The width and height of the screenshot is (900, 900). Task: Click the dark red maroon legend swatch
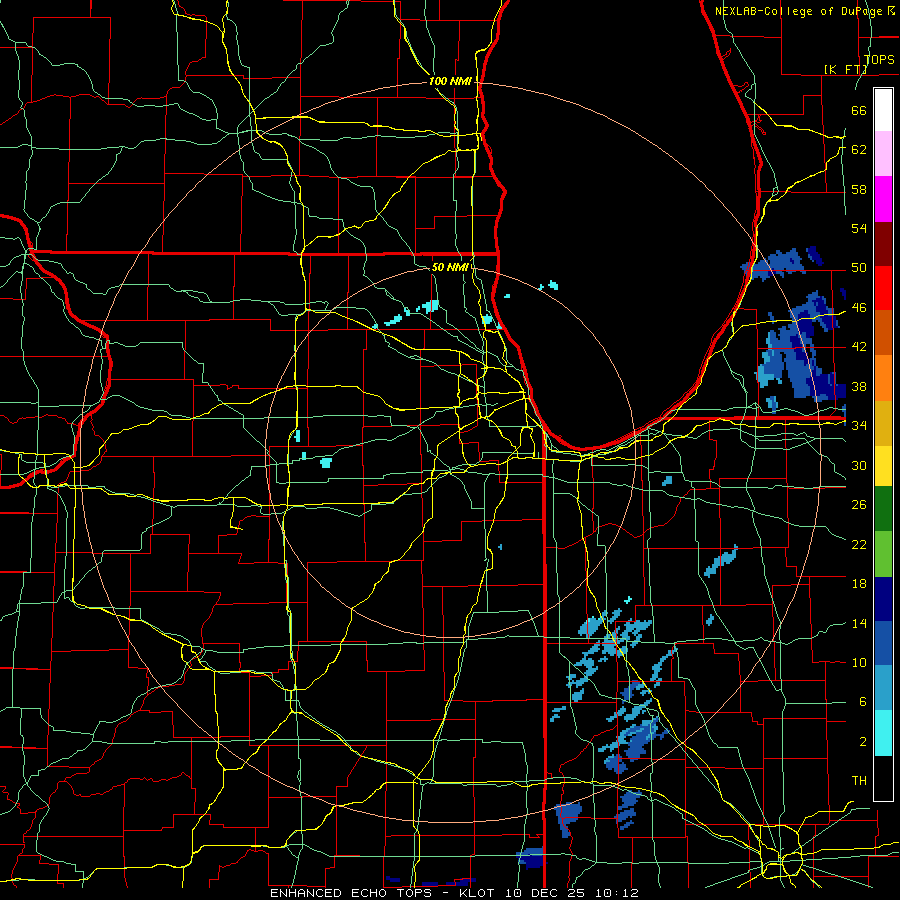tap(883, 243)
